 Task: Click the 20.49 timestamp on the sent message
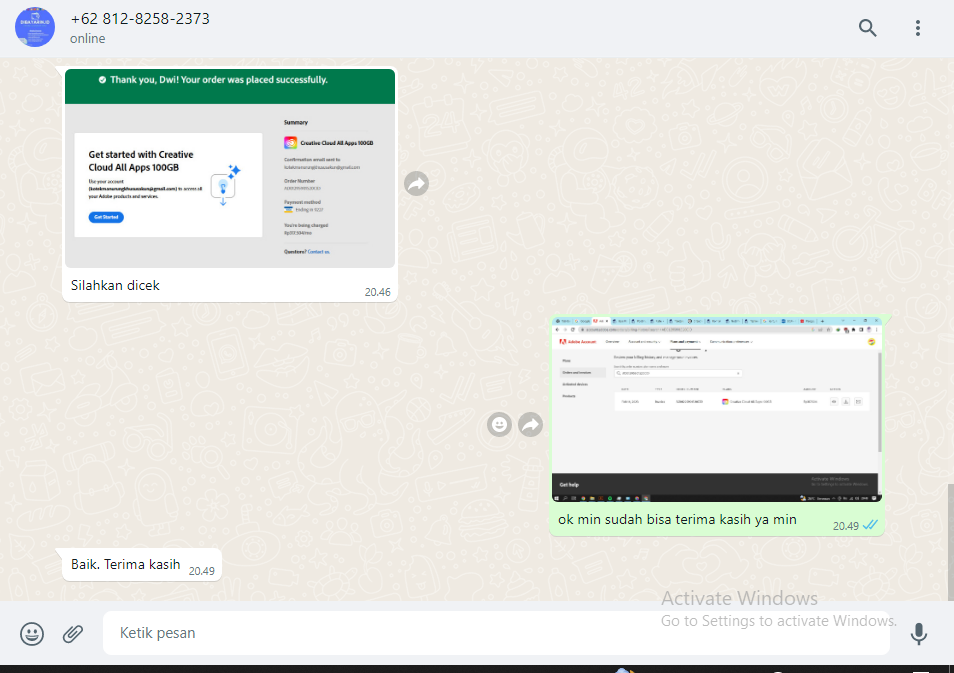click(846, 526)
